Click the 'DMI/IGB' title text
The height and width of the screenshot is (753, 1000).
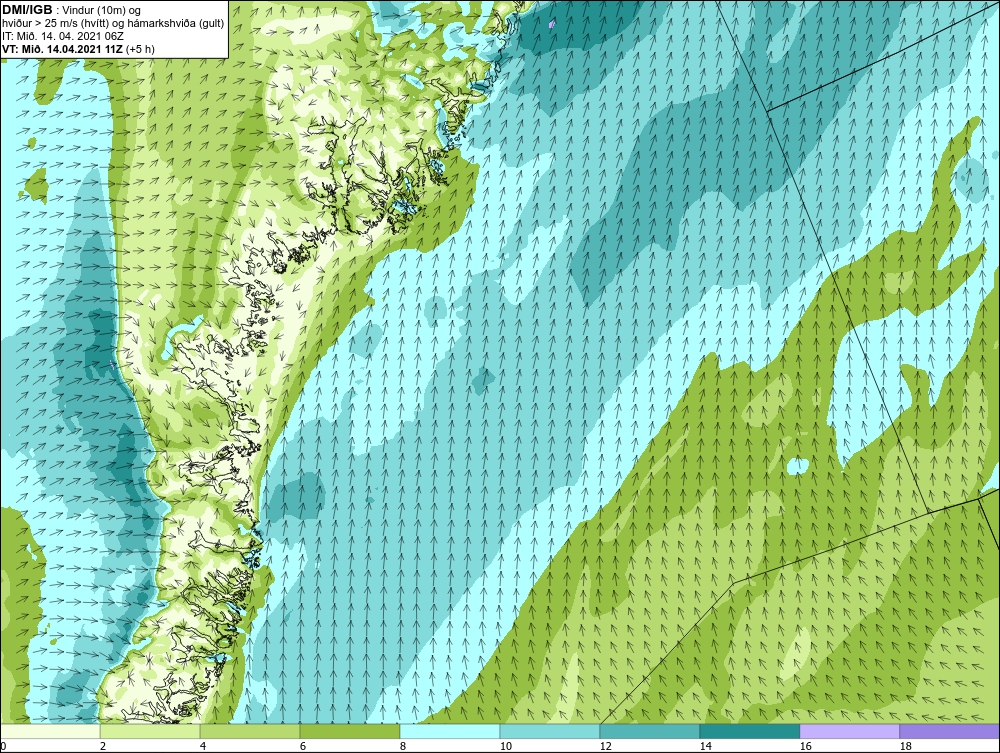(x=27, y=10)
